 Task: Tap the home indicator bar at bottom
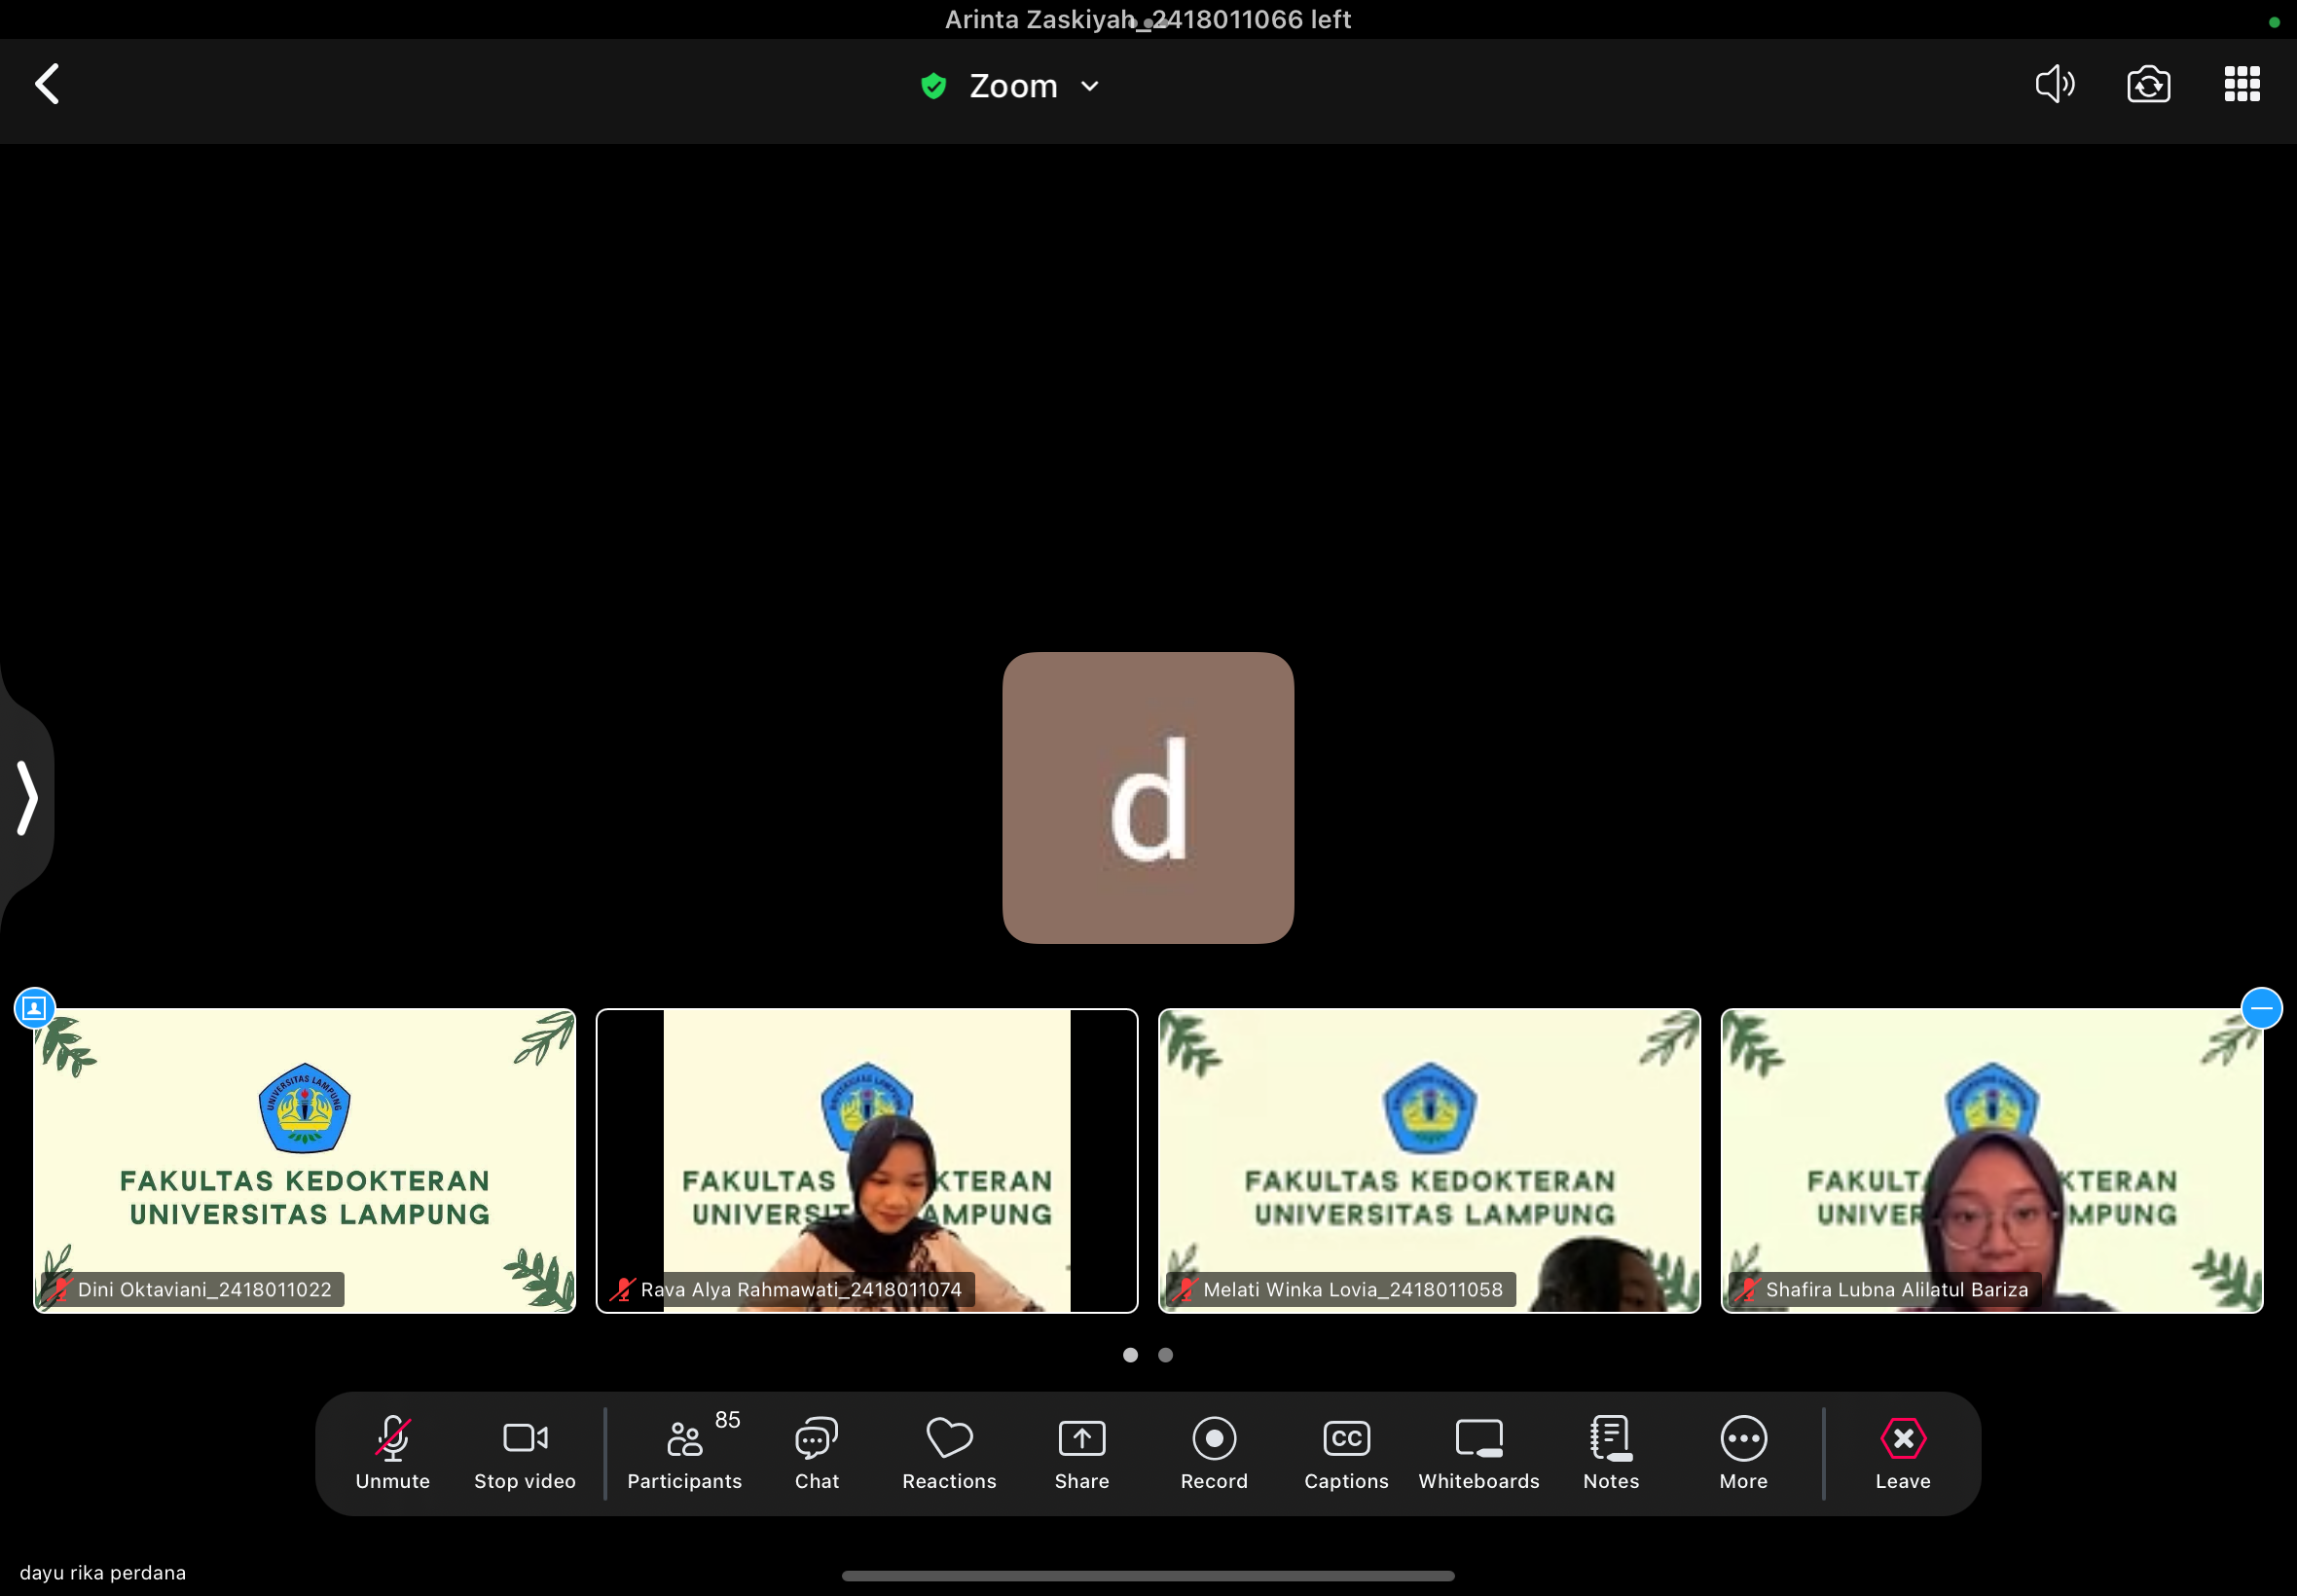(x=1148, y=1576)
